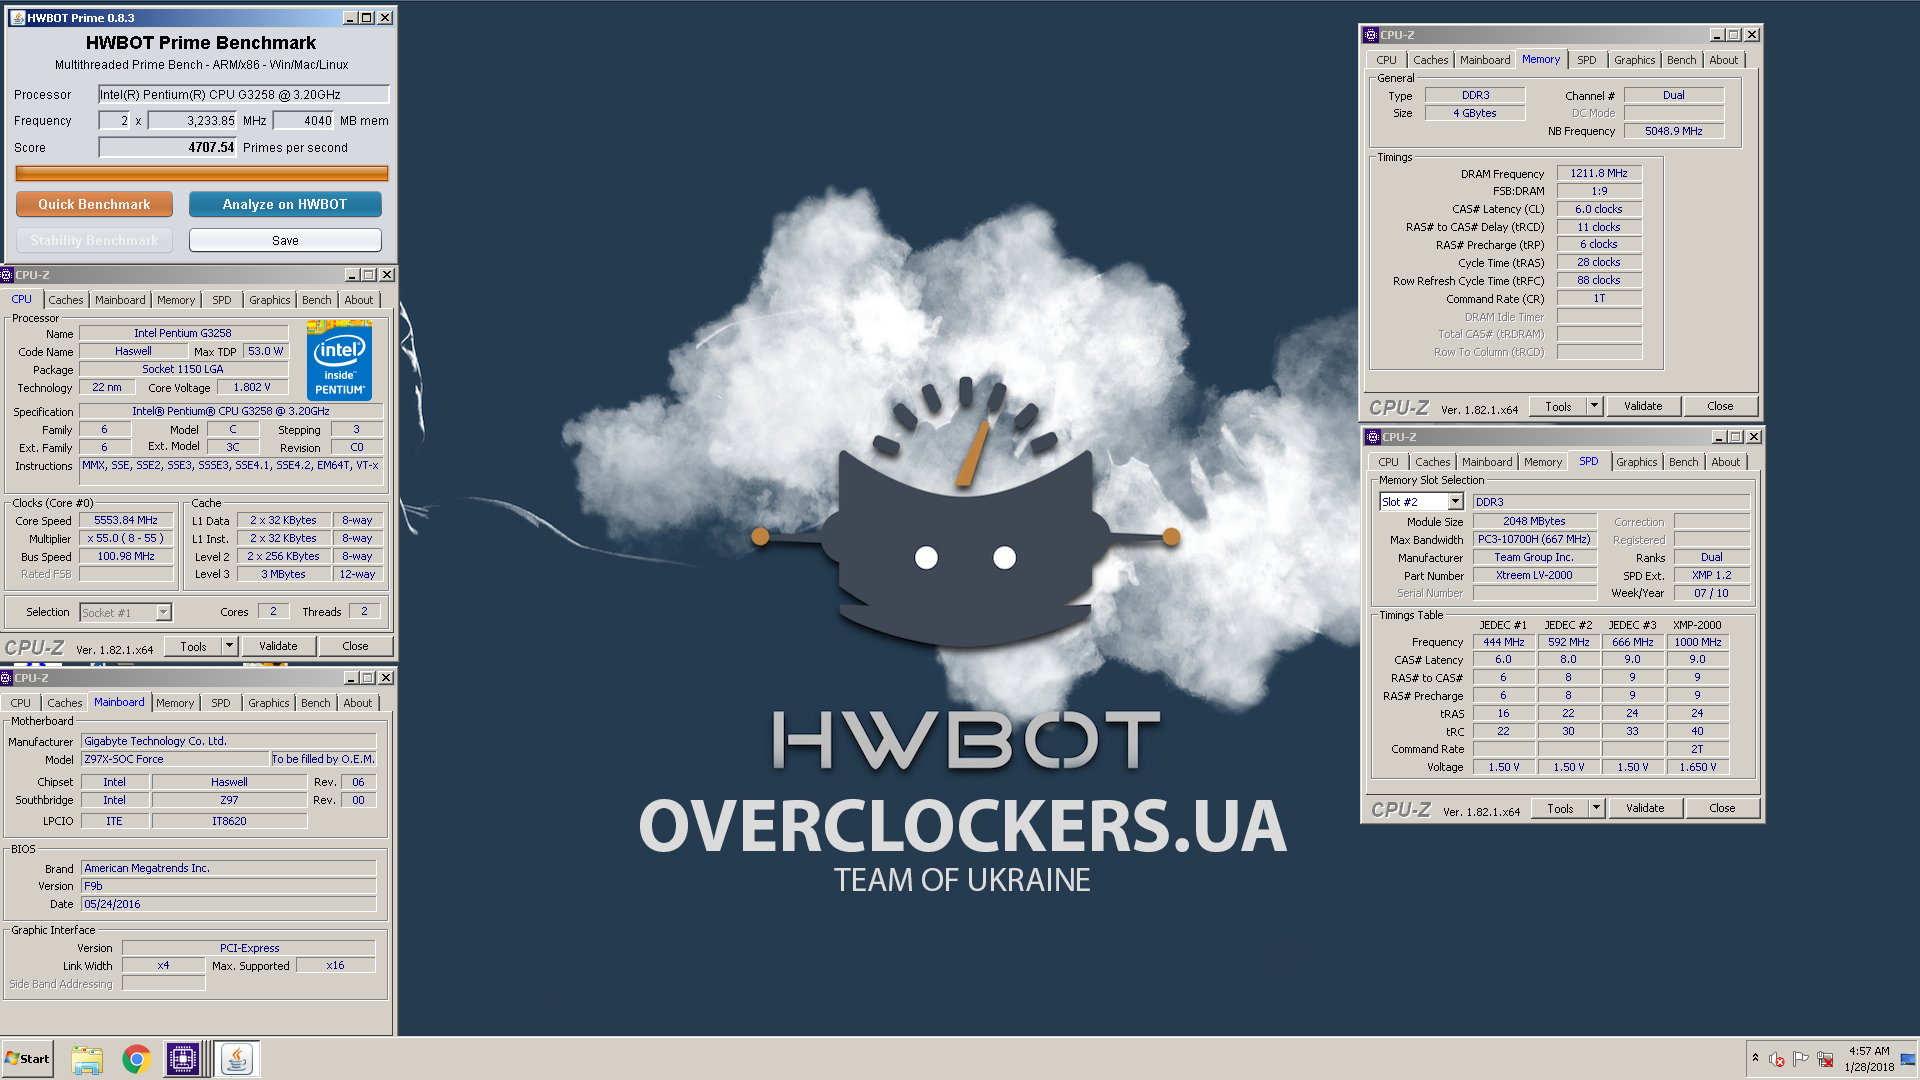Open About tab in the Mainboard window

[x=358, y=703]
